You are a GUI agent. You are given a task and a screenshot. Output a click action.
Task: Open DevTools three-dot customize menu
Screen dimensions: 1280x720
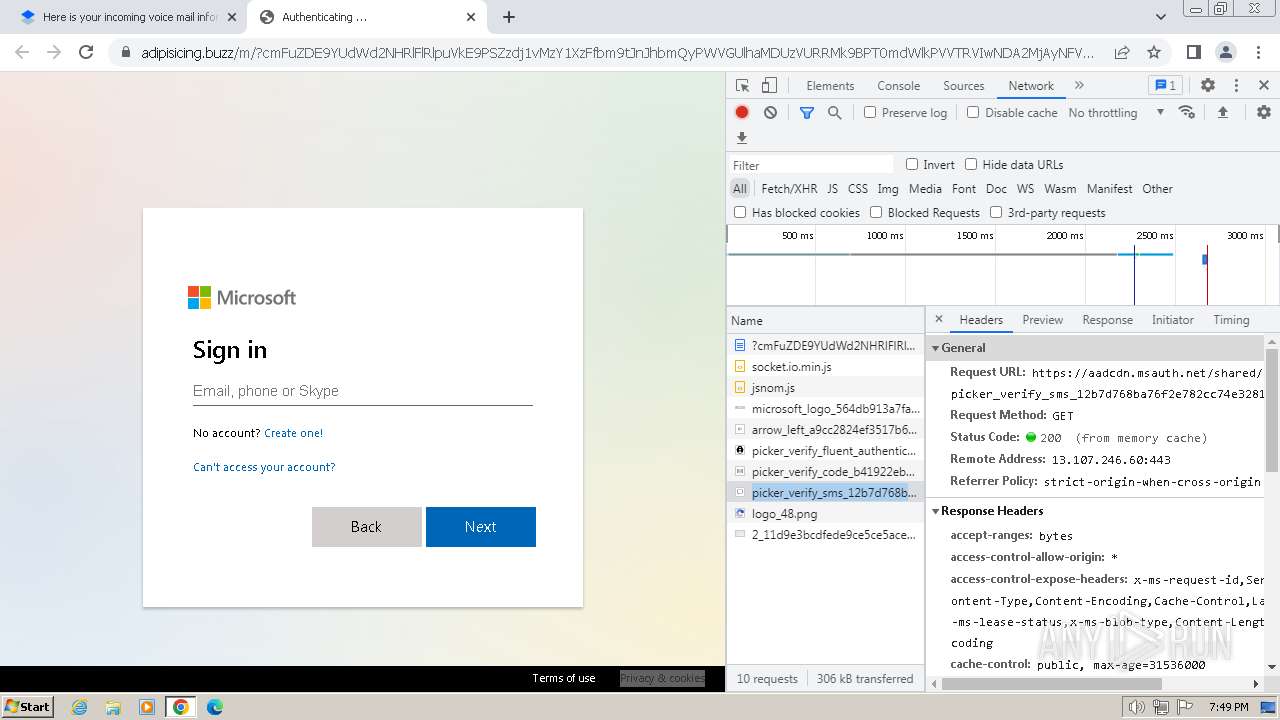1236,86
